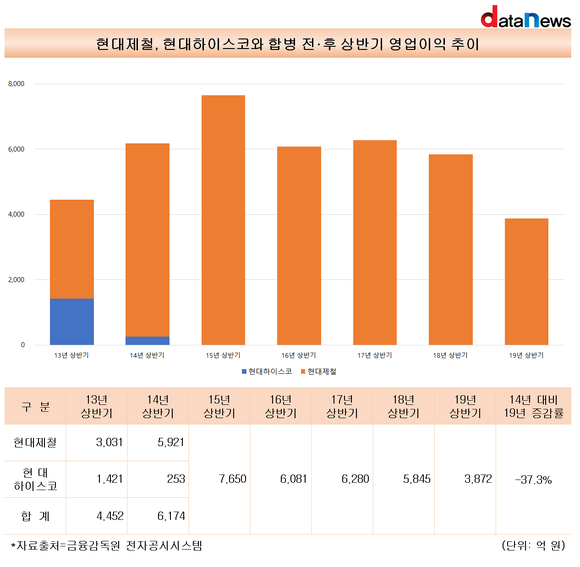The image size is (580, 567).
Task: Click the 17년 상반기 table header
Action: 342,406
